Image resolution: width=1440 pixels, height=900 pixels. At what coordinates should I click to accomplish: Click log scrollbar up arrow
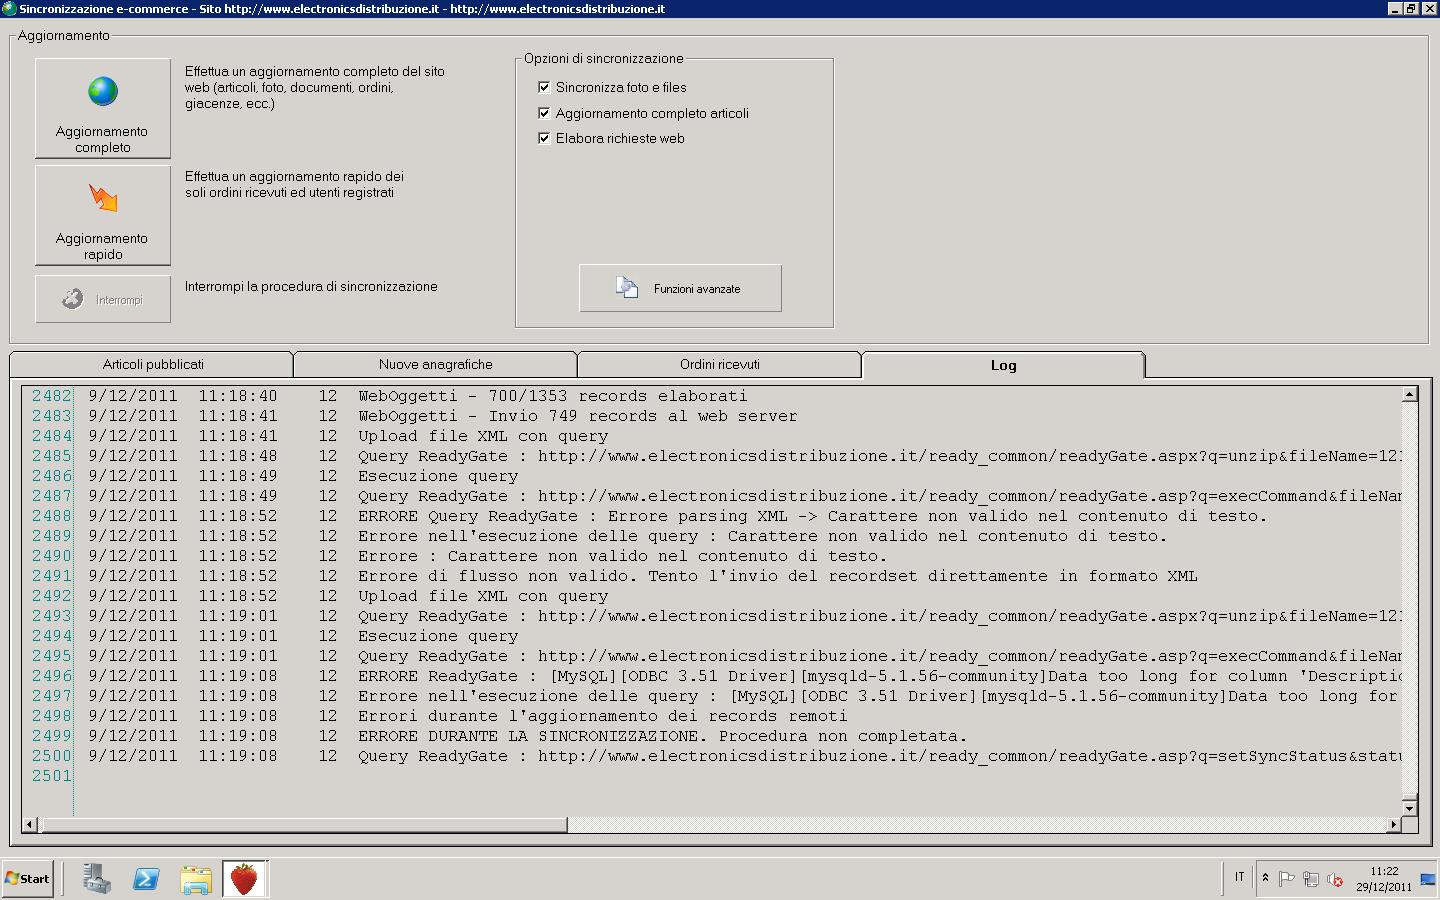pos(1409,394)
